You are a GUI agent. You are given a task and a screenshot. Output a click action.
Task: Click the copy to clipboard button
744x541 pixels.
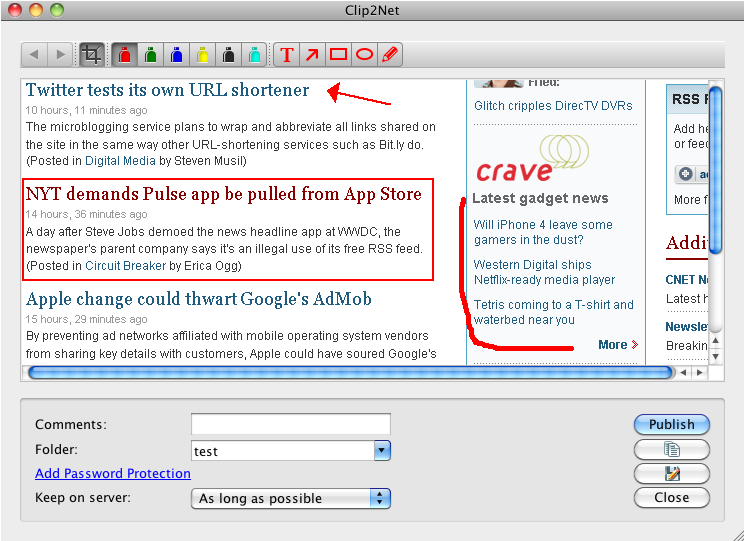point(671,449)
